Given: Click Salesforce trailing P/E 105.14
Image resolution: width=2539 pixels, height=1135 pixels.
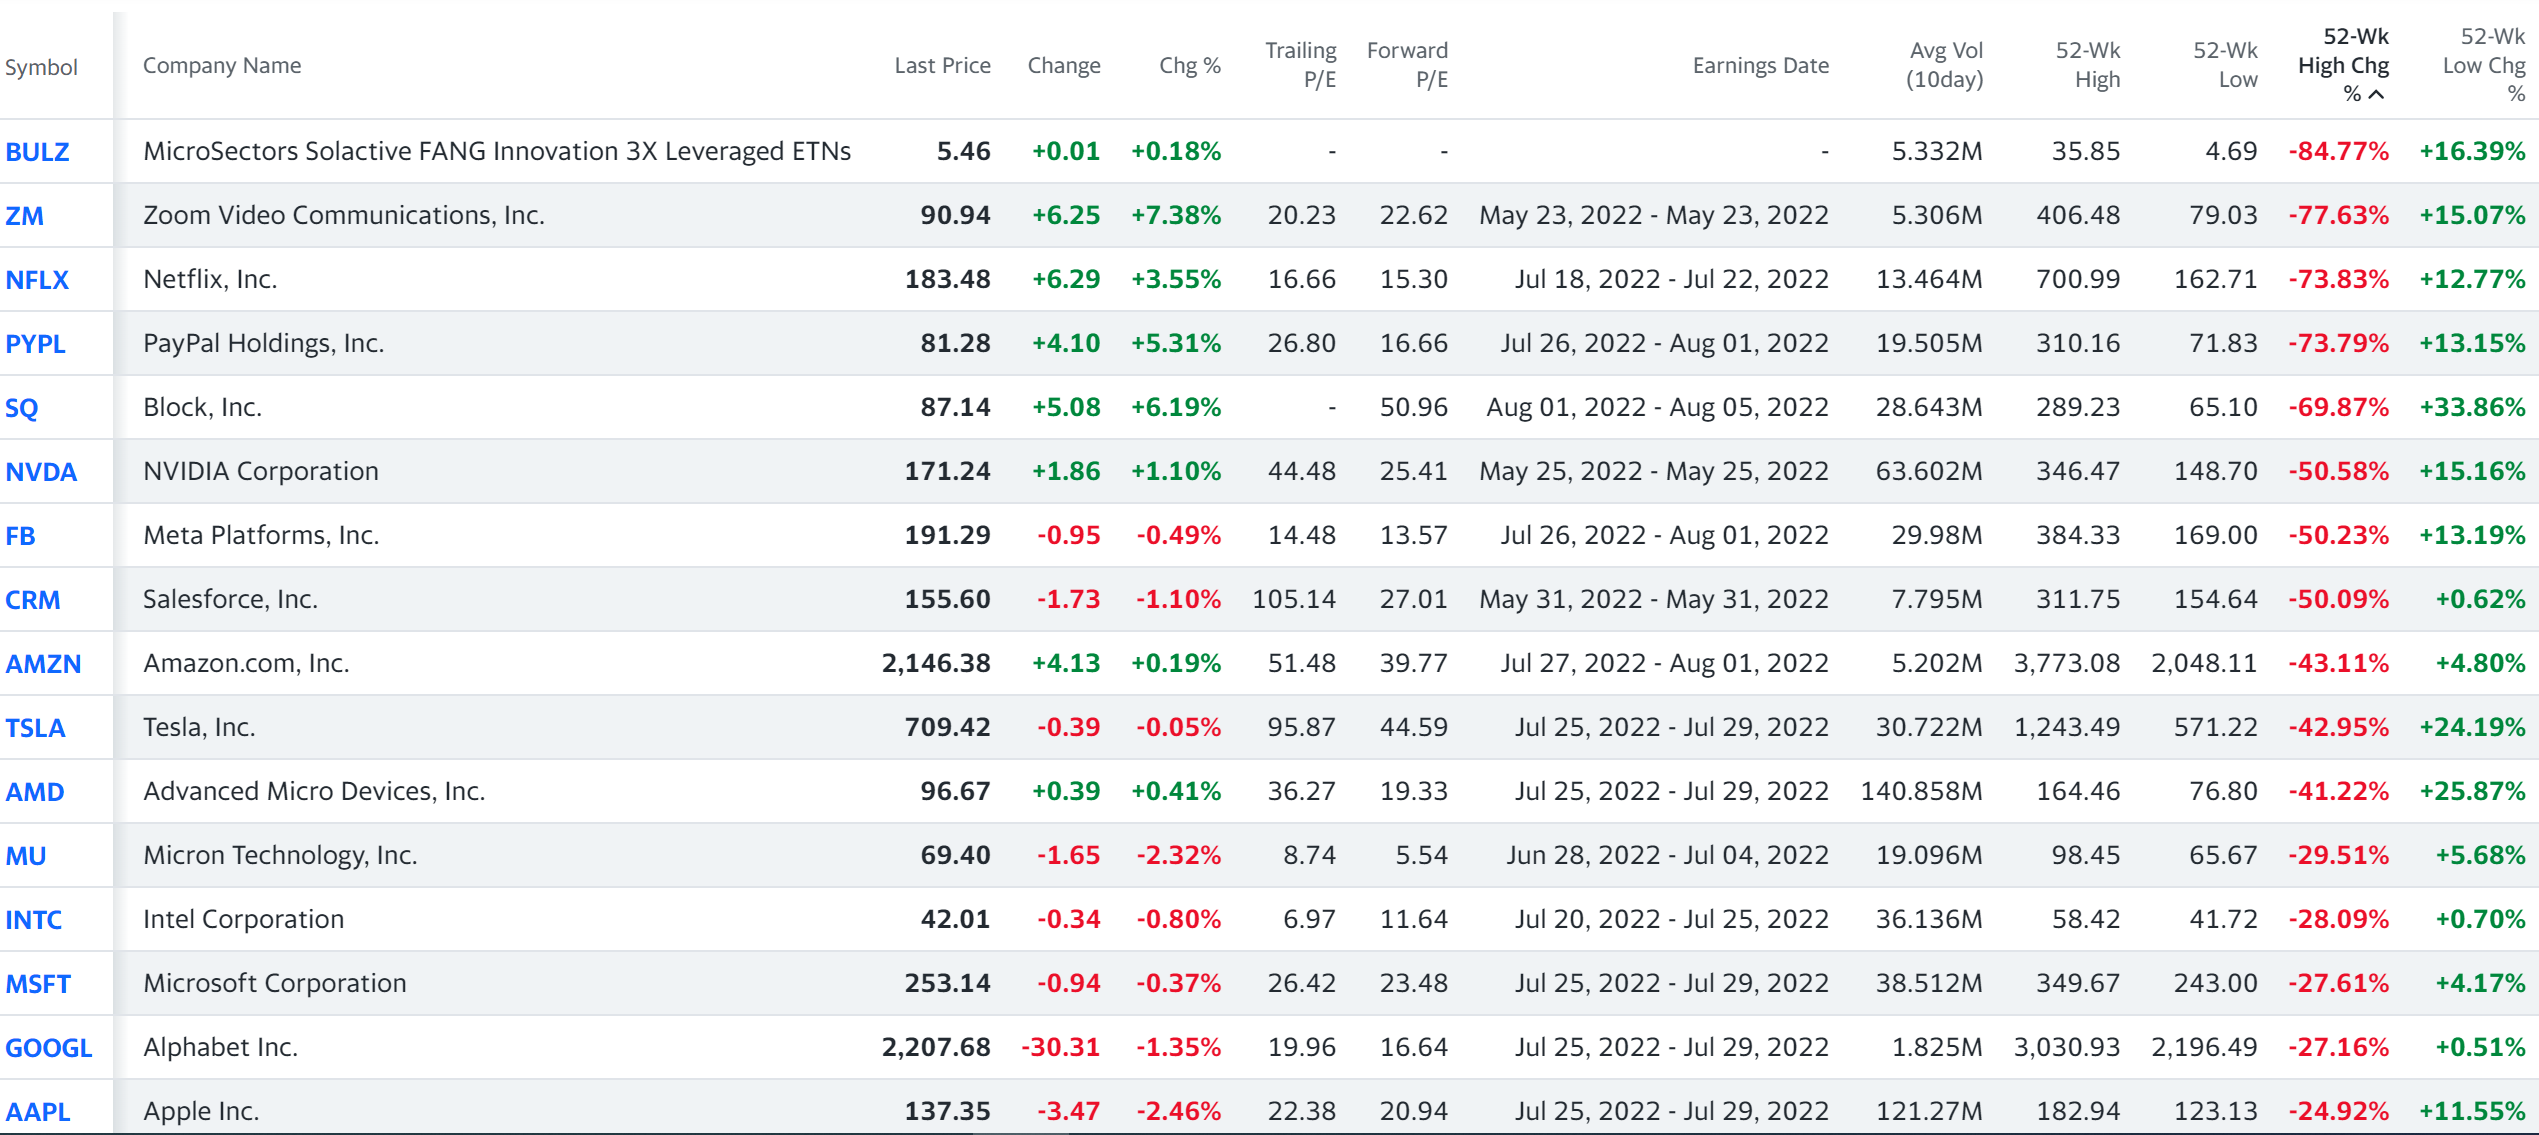Looking at the screenshot, I should coord(1294,599).
